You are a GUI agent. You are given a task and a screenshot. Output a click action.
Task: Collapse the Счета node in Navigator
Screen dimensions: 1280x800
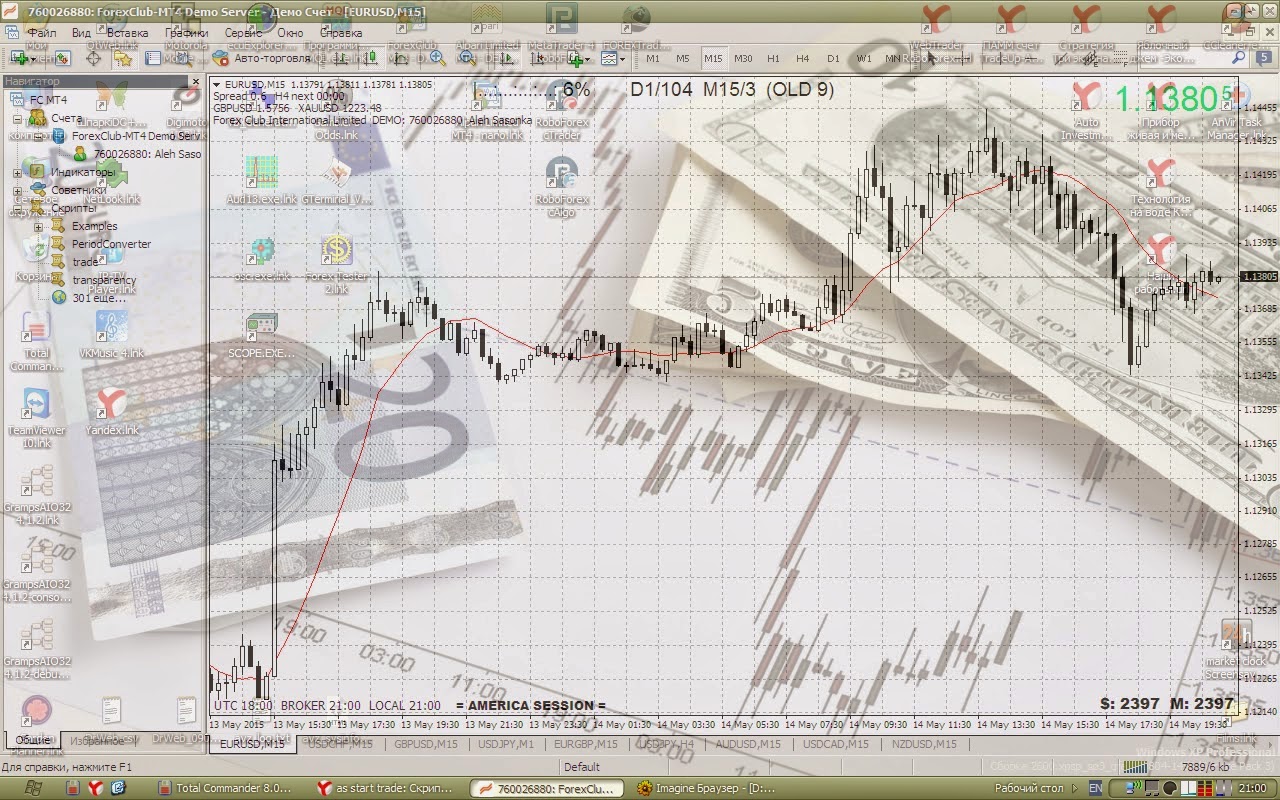pos(18,118)
